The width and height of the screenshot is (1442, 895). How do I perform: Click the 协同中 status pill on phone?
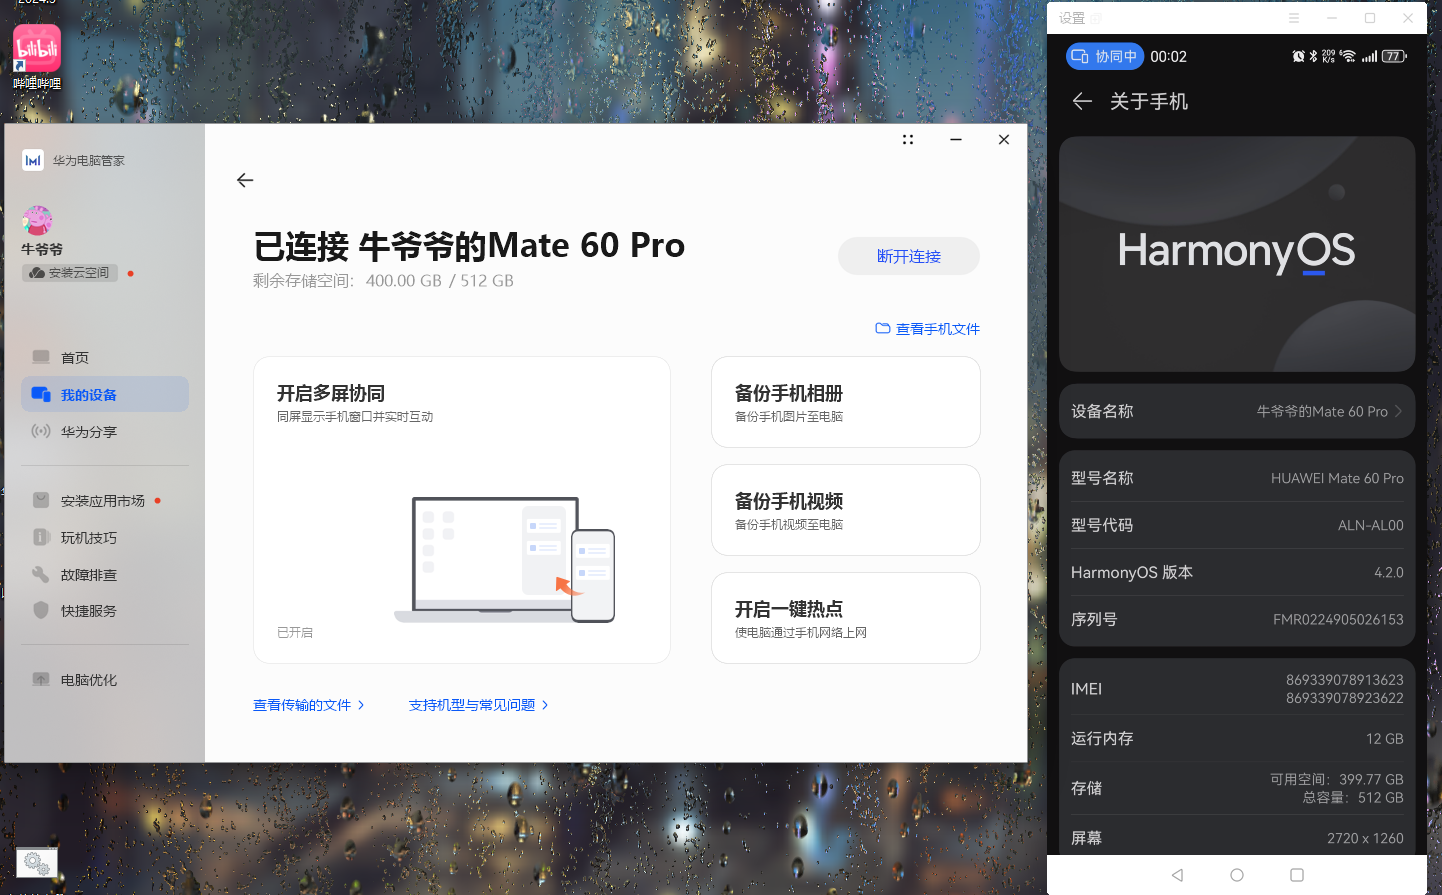click(1105, 56)
